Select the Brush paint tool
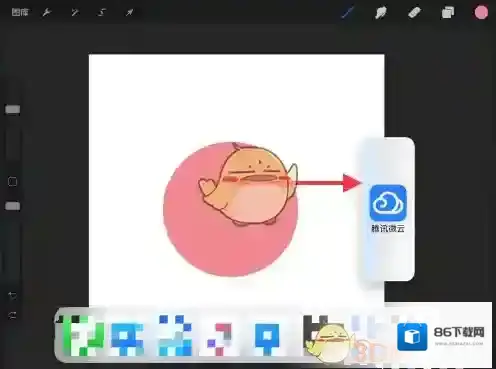 click(348, 13)
